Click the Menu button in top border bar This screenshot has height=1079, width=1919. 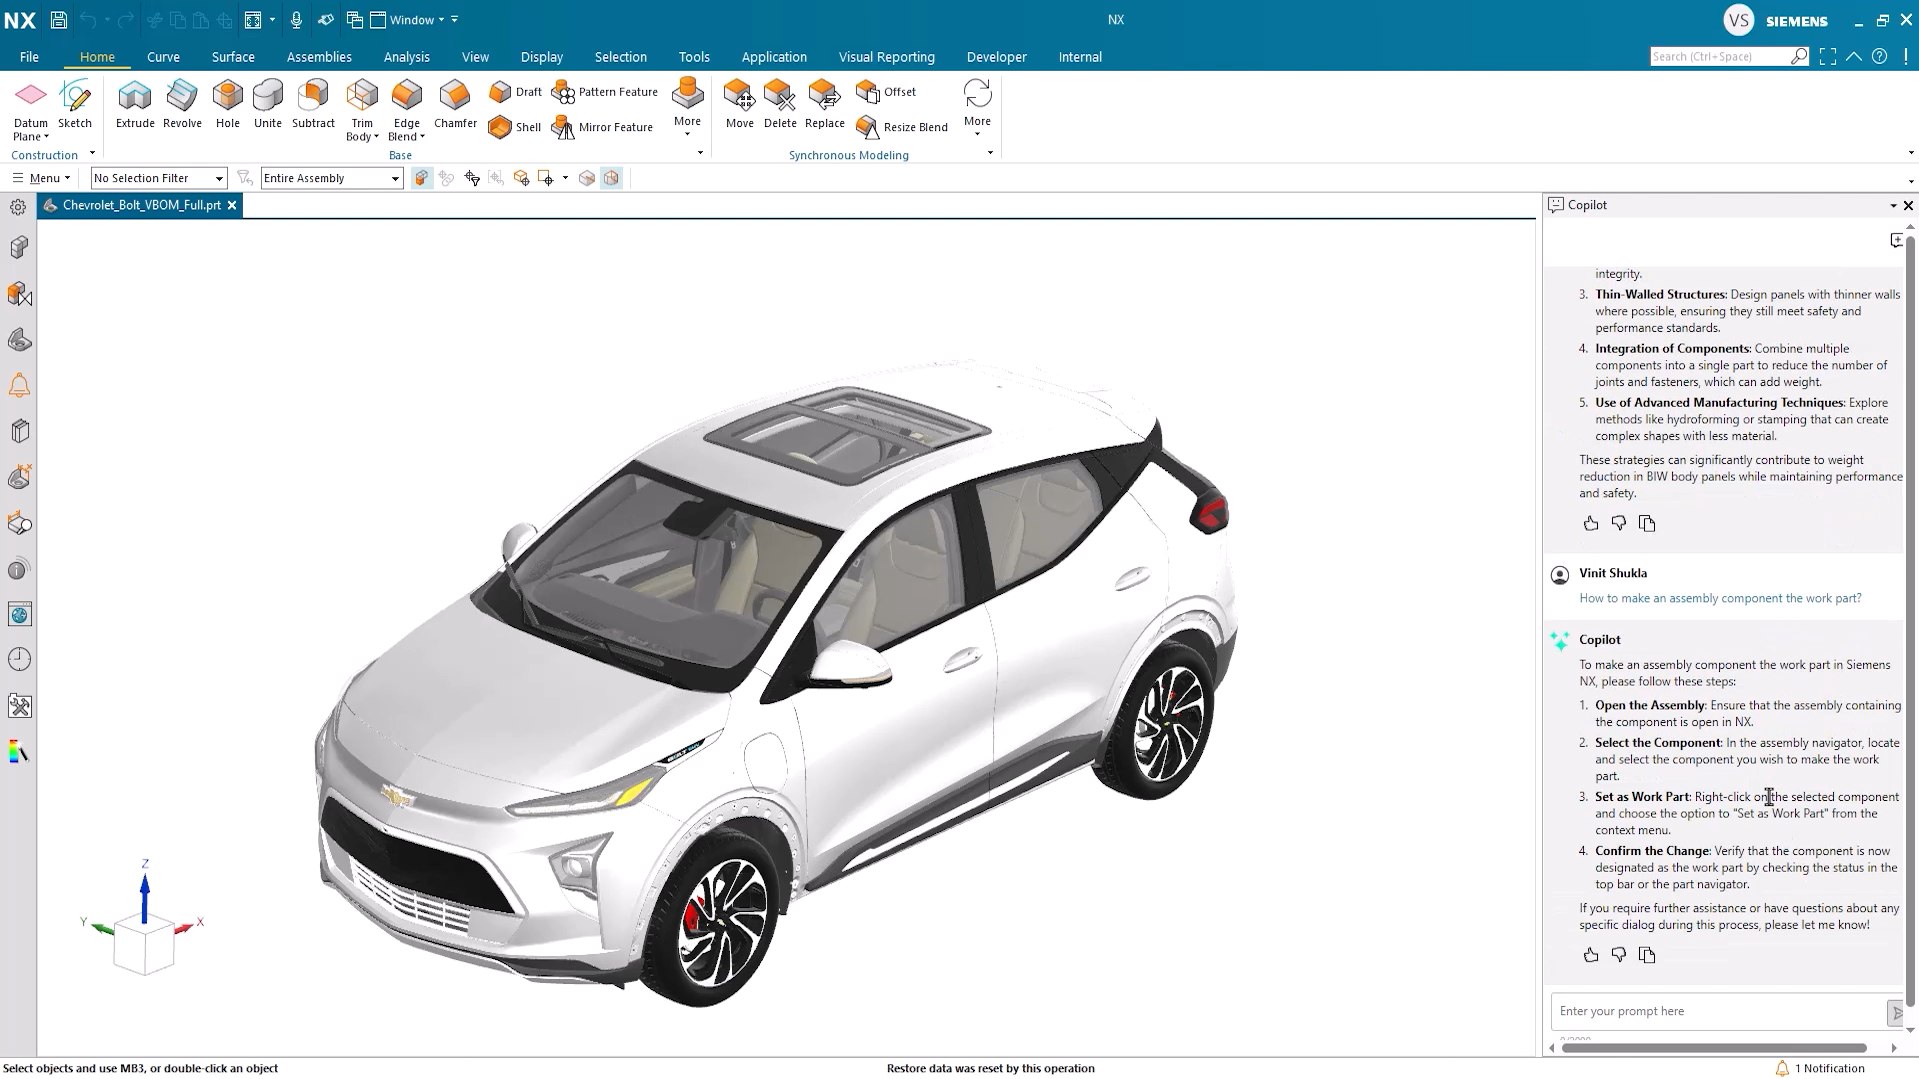click(41, 178)
